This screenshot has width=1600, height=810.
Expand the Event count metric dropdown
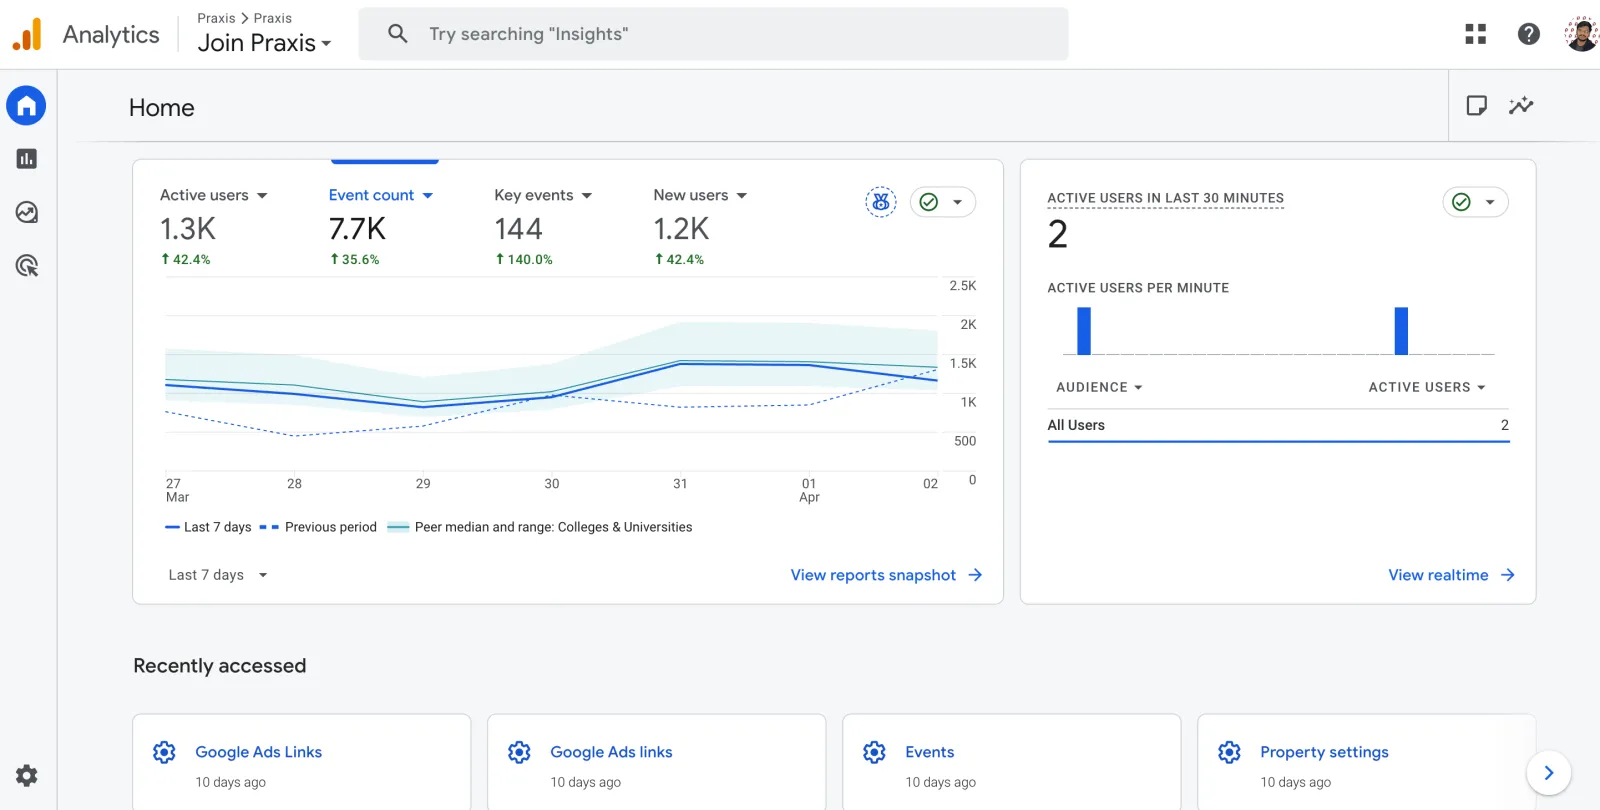[428, 196]
